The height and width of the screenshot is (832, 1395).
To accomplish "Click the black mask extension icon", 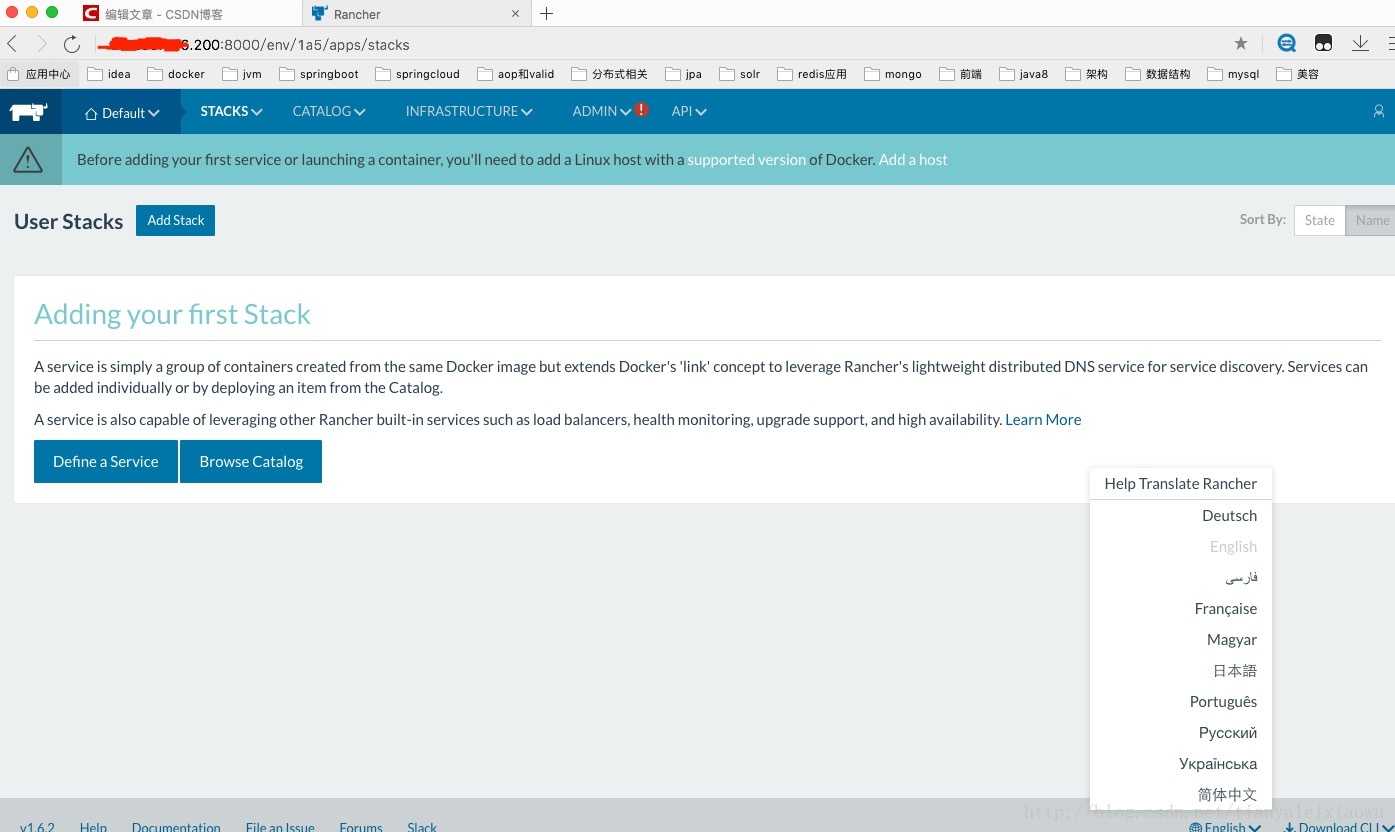I will 1323,43.
